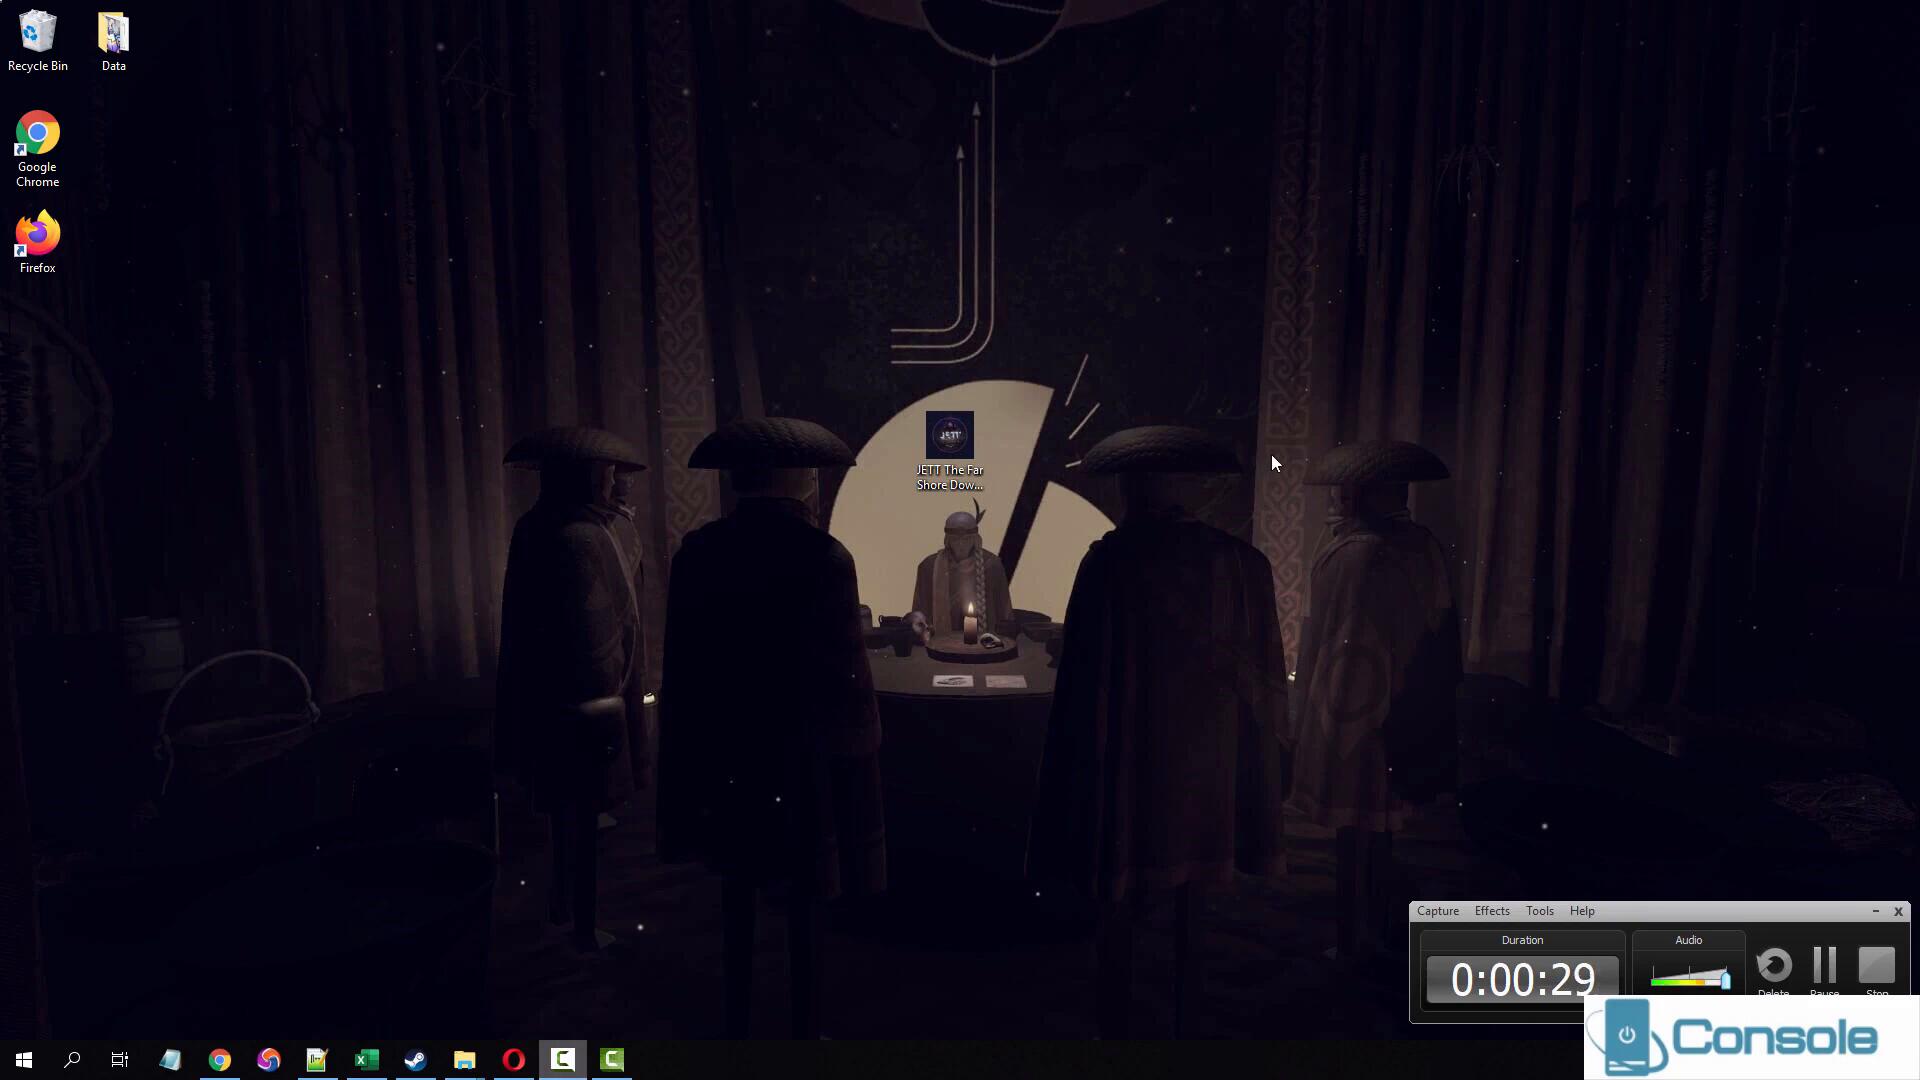Image resolution: width=1920 pixels, height=1080 pixels.
Task: Open Opera browser from the taskbar
Action: (513, 1060)
